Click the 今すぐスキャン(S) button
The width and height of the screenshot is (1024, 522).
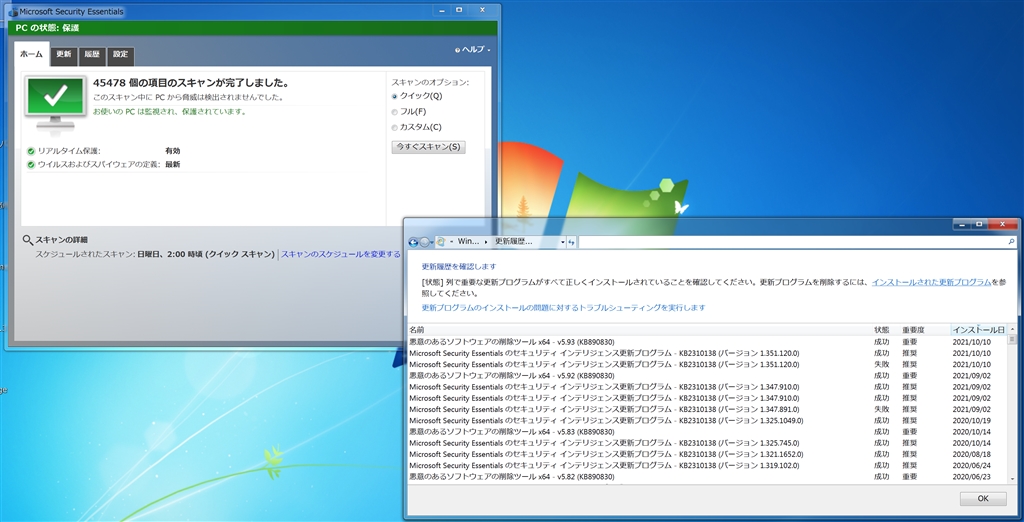tap(428, 147)
